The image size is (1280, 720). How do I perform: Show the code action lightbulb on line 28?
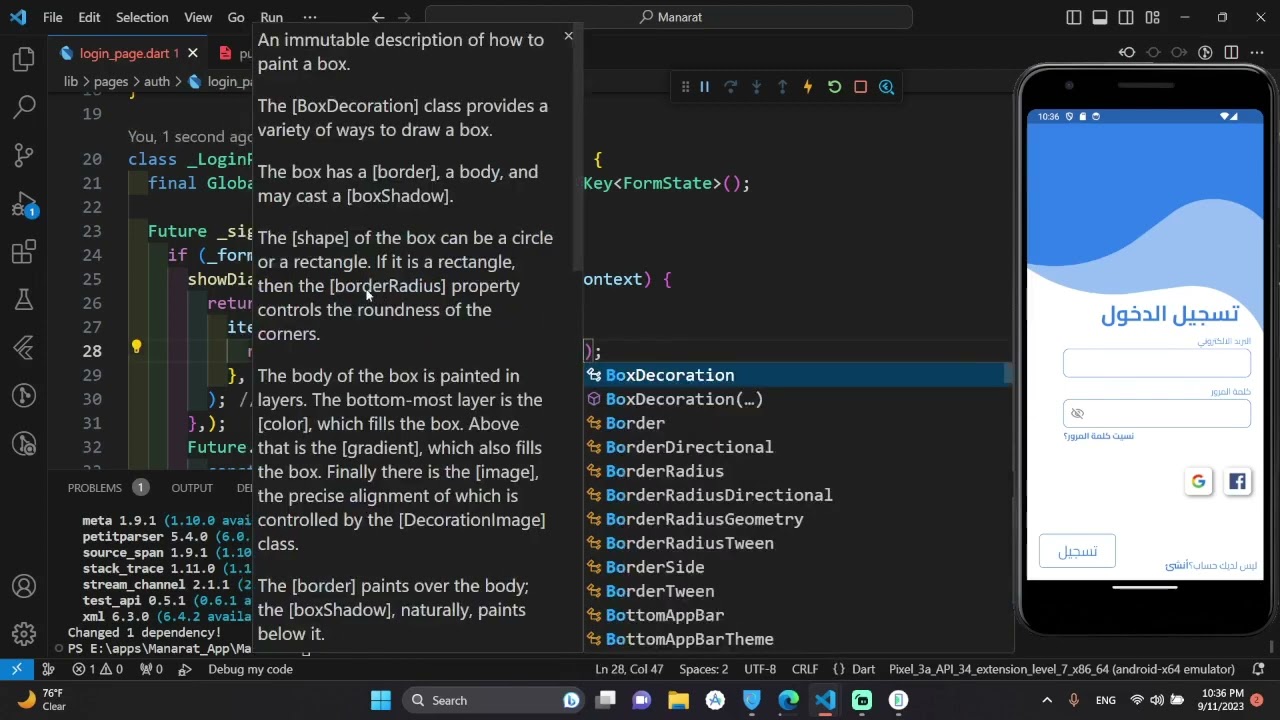(x=136, y=347)
